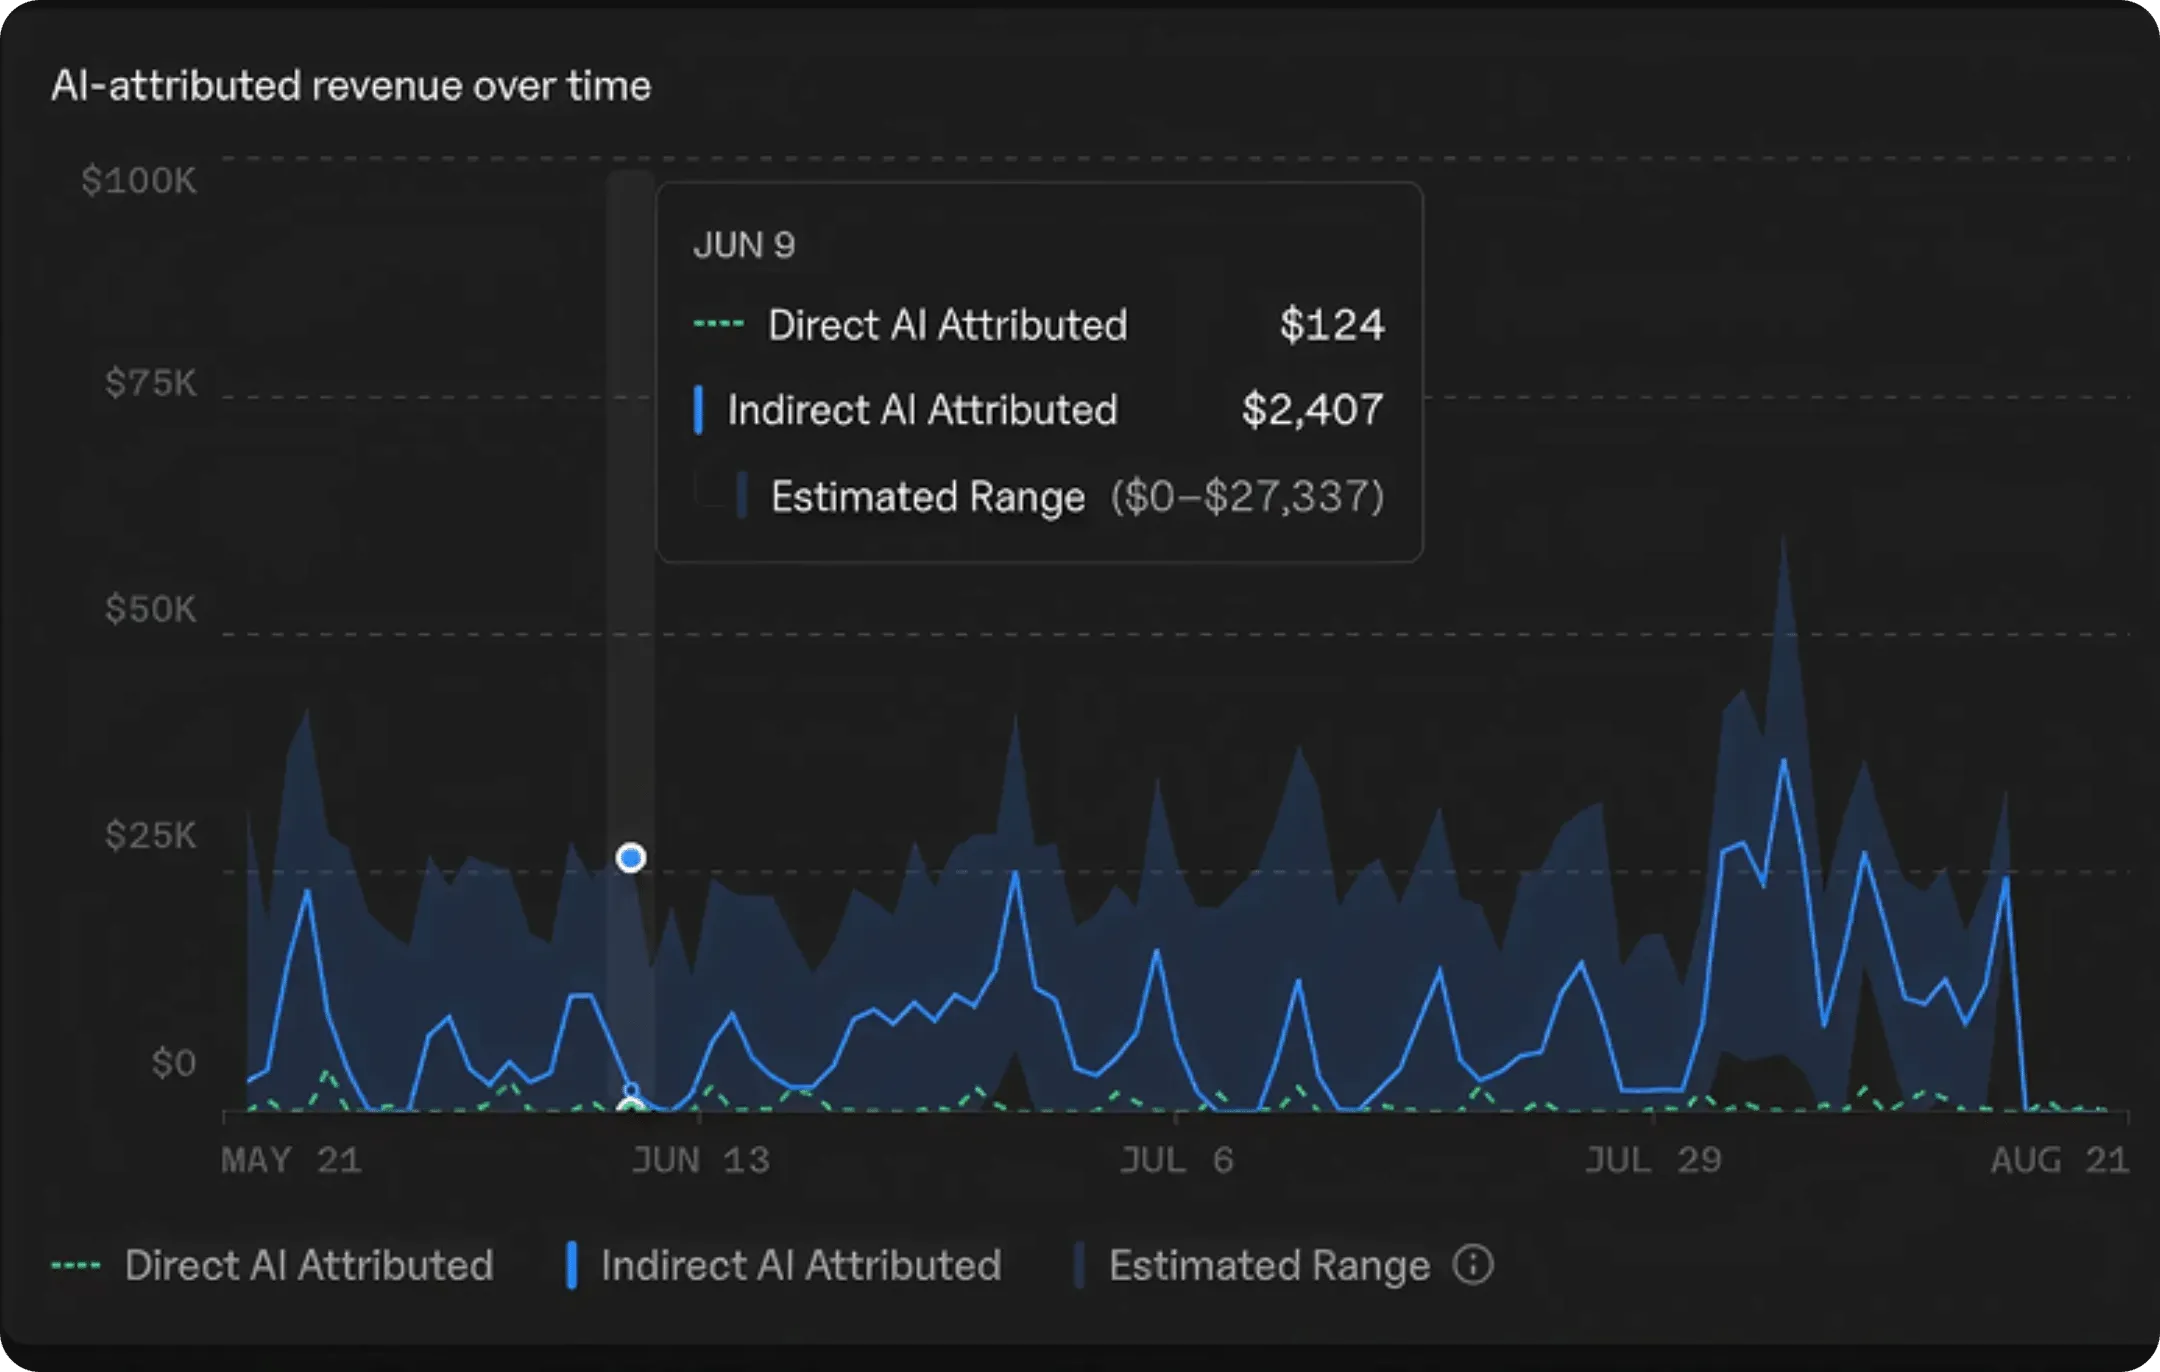Click the JUL 29 axis label

(1653, 1160)
